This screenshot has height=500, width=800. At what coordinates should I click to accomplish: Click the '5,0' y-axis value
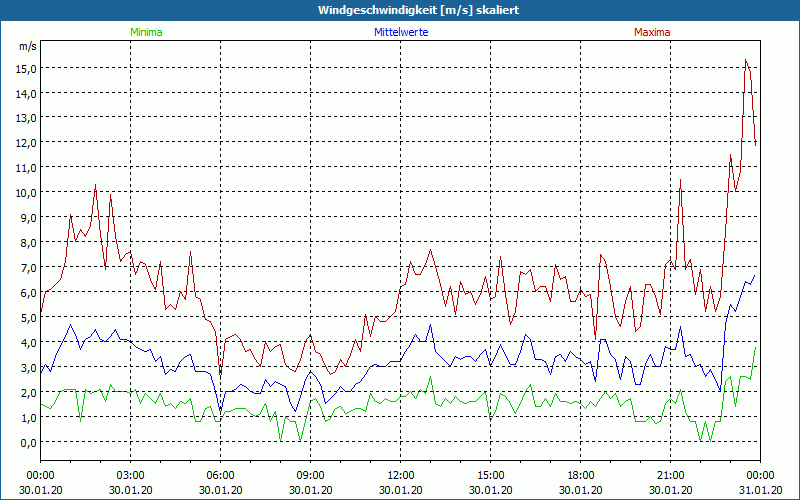click(28, 318)
